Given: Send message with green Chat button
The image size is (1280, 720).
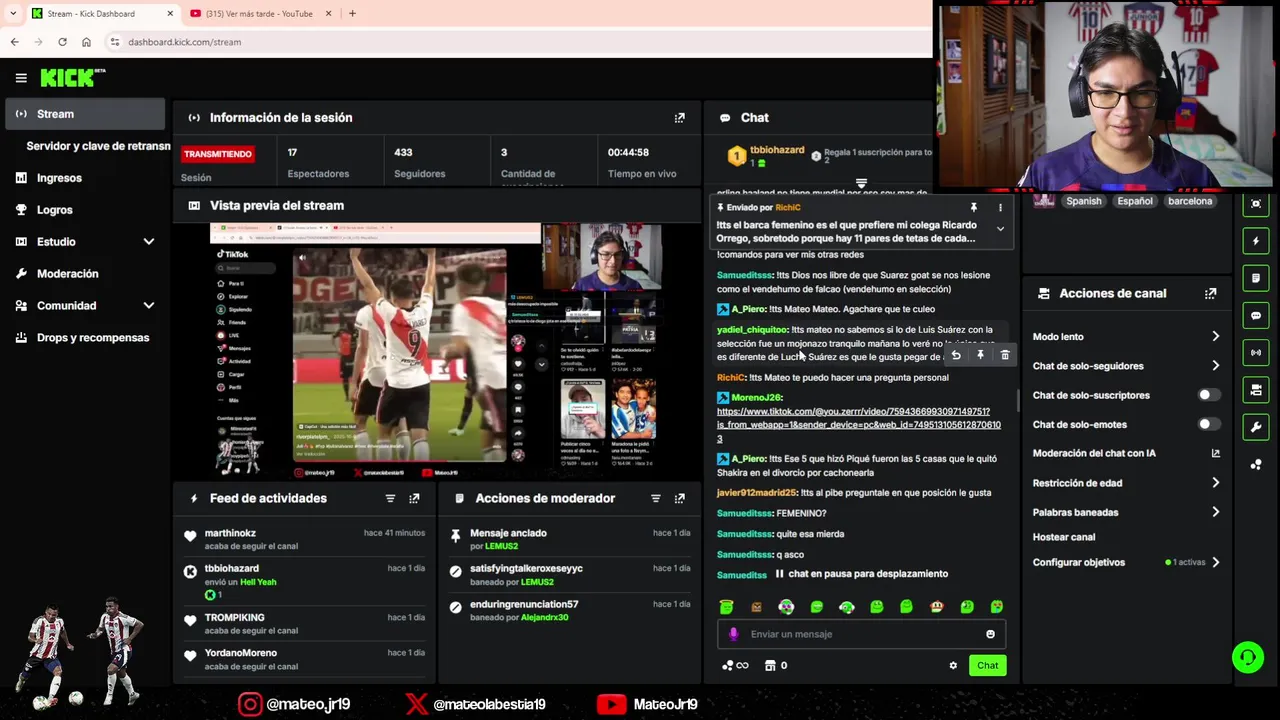Looking at the screenshot, I should (x=987, y=666).
